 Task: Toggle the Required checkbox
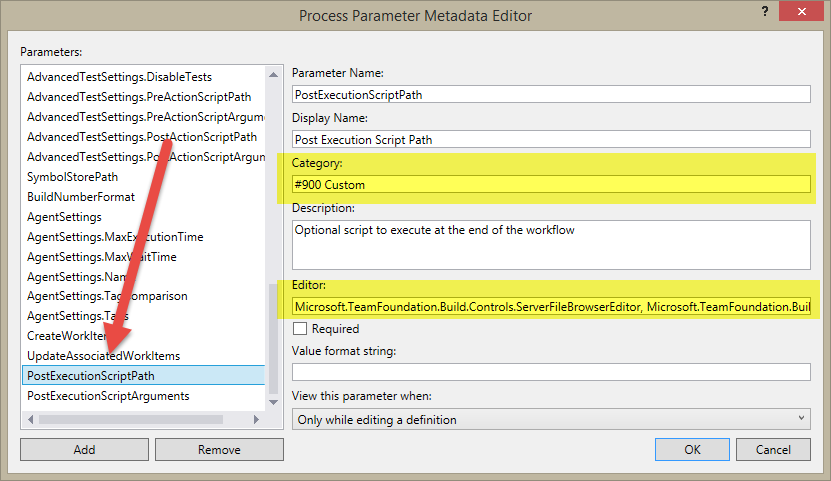300,328
